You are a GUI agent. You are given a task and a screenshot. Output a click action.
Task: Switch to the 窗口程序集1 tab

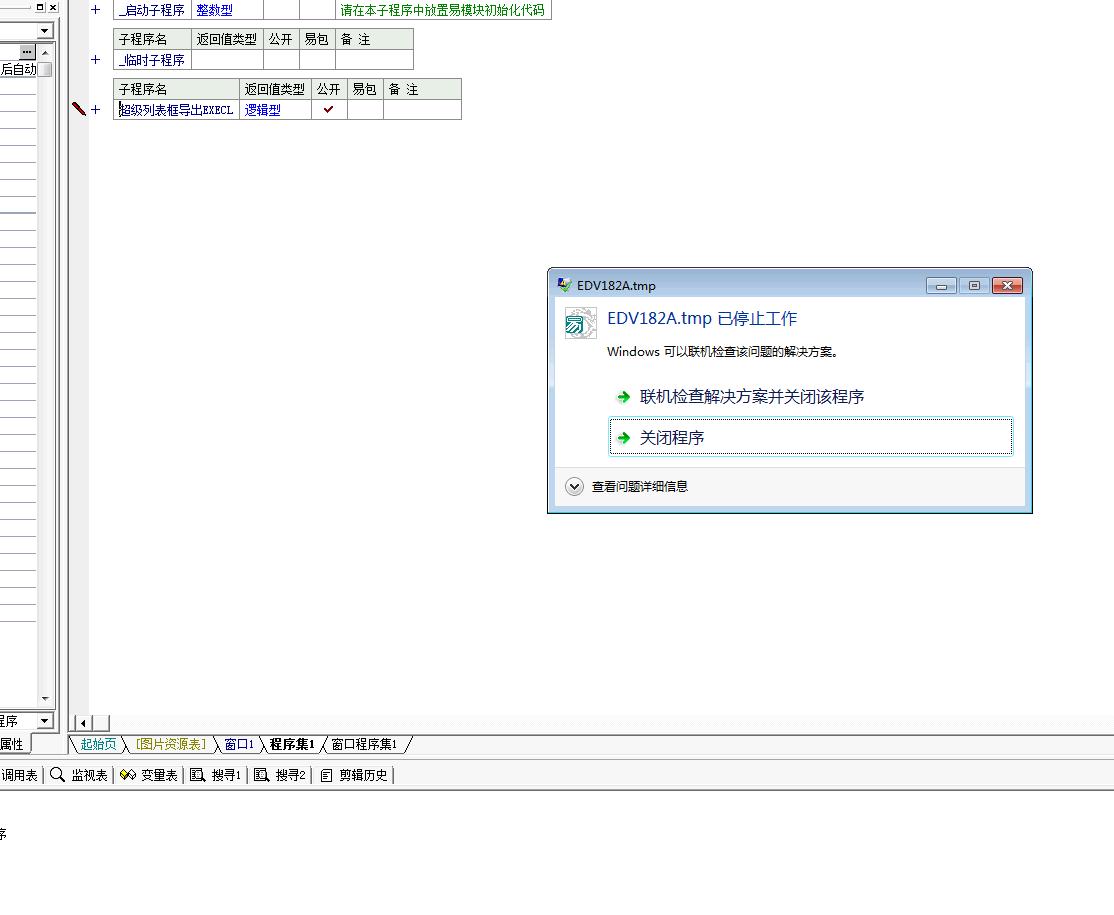pos(364,744)
